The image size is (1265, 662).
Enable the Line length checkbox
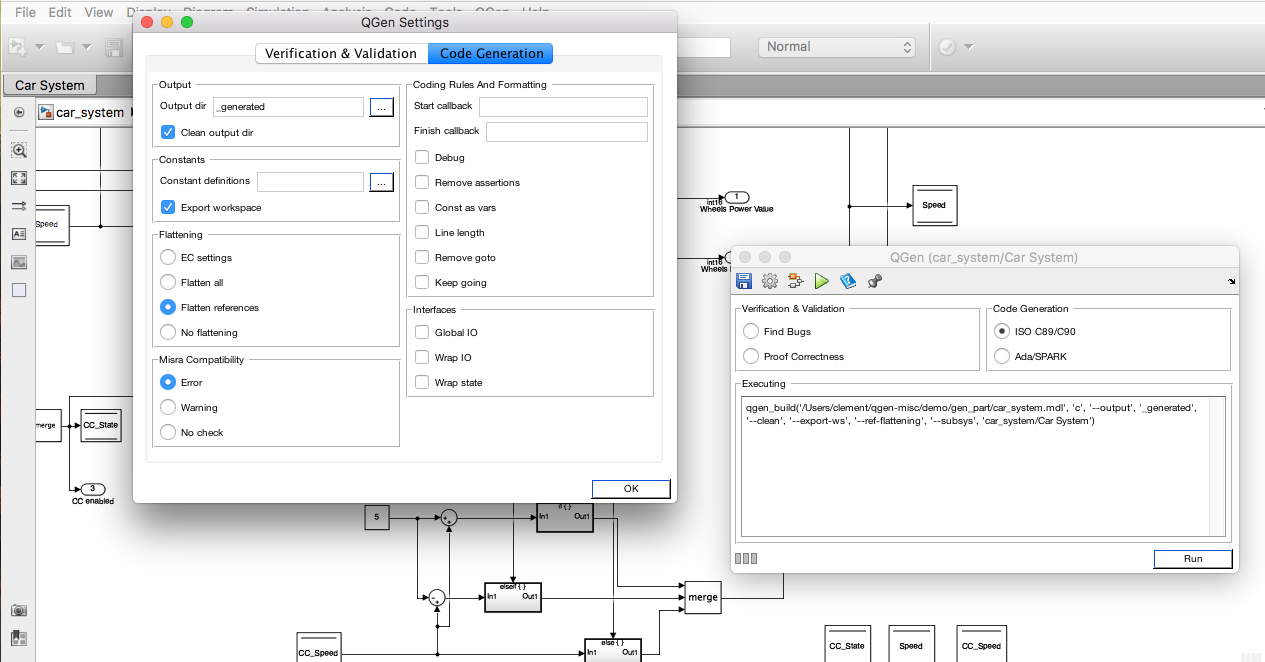click(x=422, y=233)
